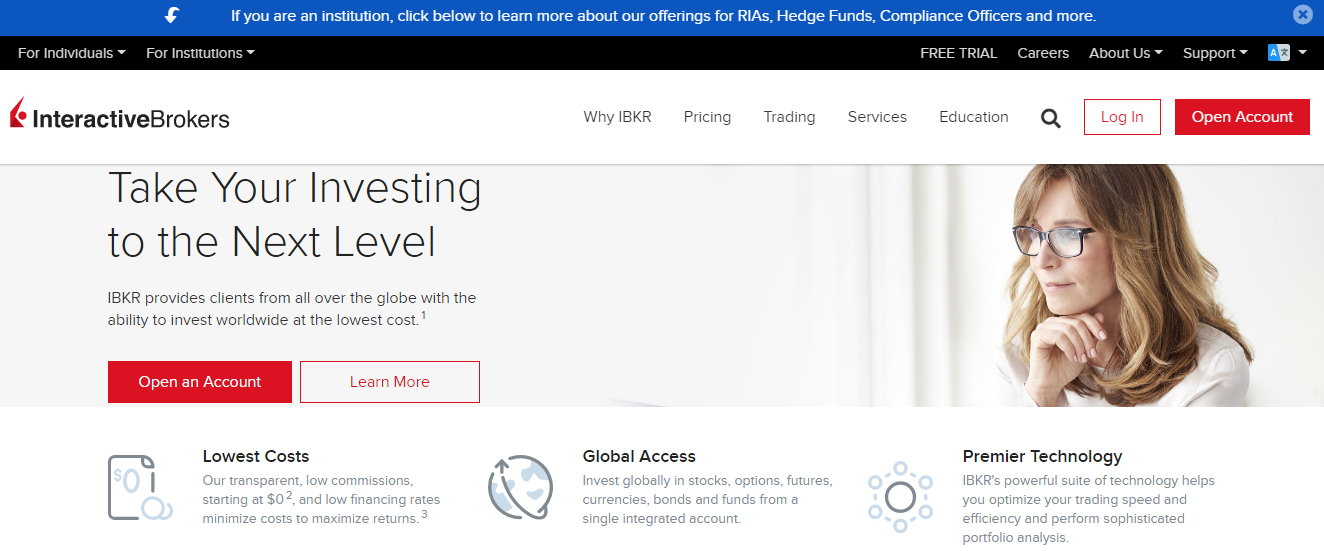The image size is (1324, 551).
Task: Close the blue institution banner
Action: pyautogui.click(x=1302, y=15)
